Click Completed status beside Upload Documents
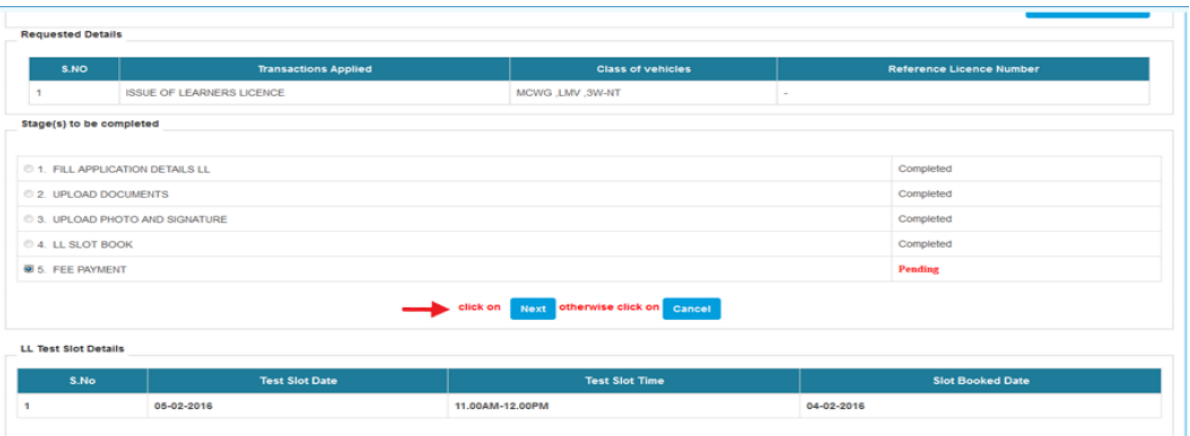Image resolution: width=1190 pixels, height=436 pixels. (x=924, y=194)
